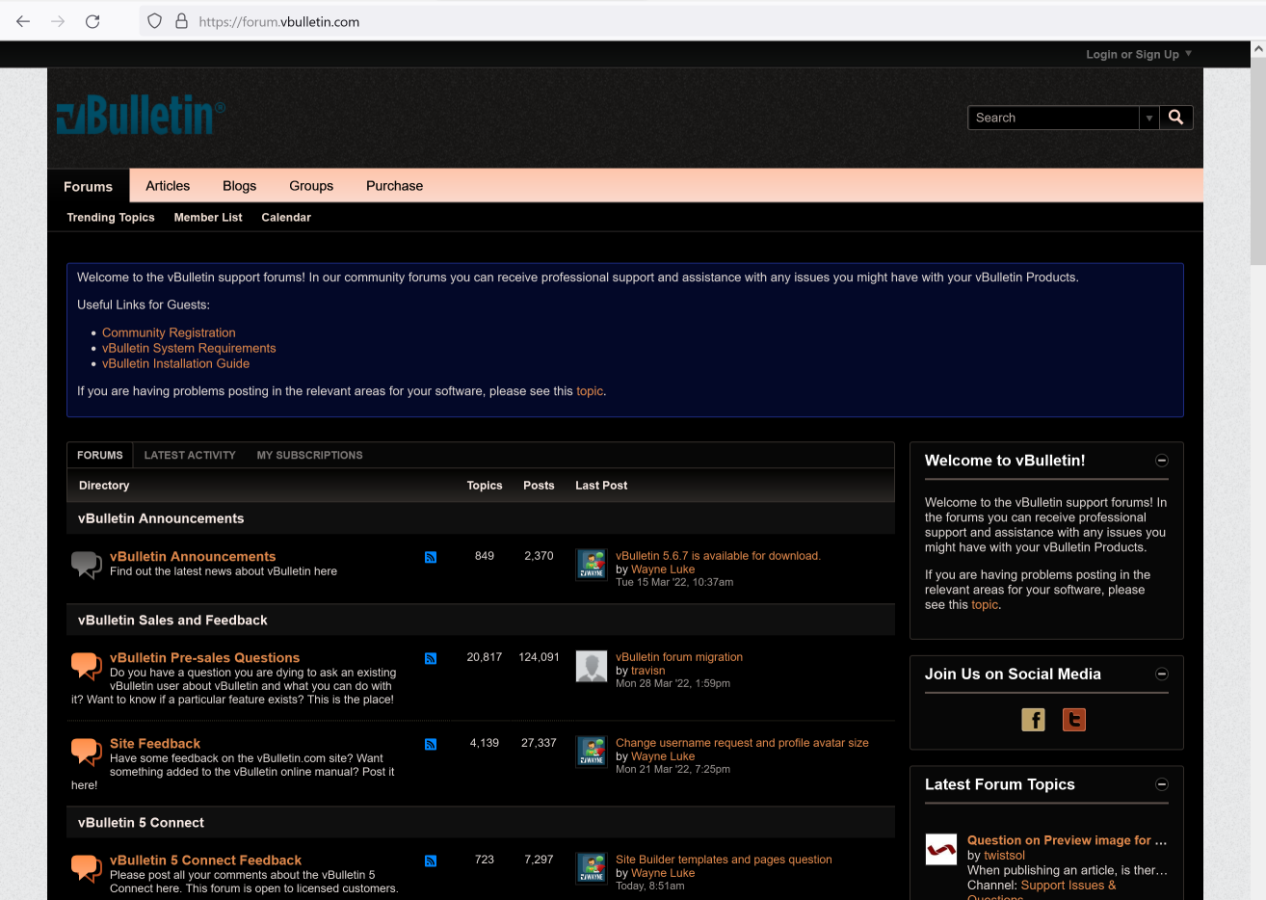
Task: Click Site Feedback orange speech bubble icon
Action: pos(86,752)
